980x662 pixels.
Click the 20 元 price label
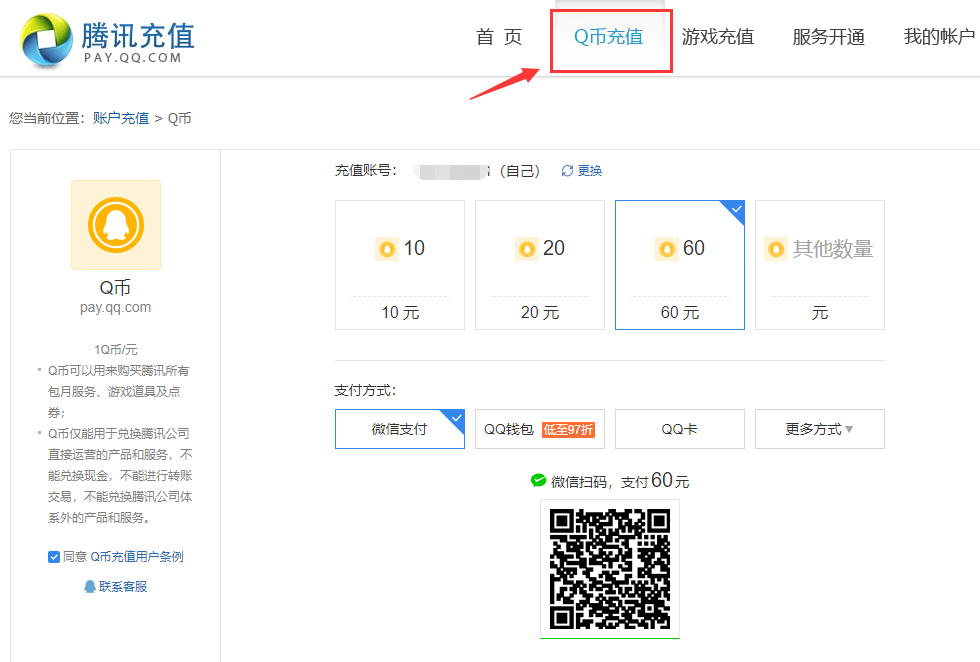pyautogui.click(x=540, y=312)
